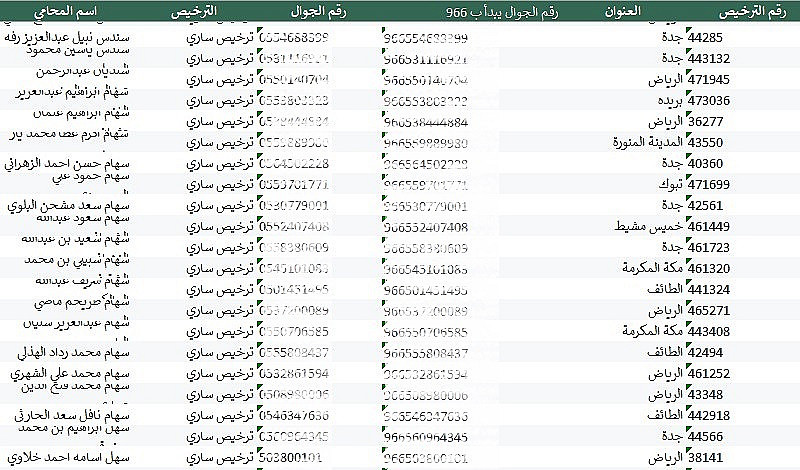The width and height of the screenshot is (800, 470).
Task: Select license number cell 443408
Action: tap(709, 331)
